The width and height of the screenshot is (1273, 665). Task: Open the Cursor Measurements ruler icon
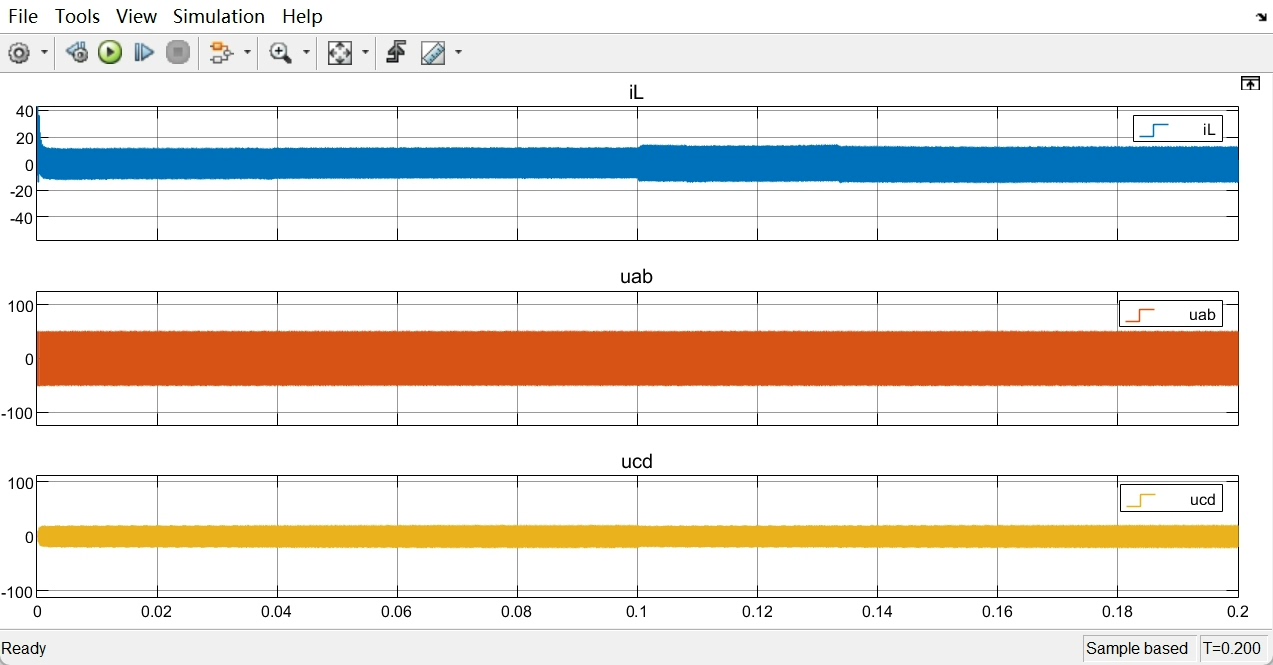(434, 52)
